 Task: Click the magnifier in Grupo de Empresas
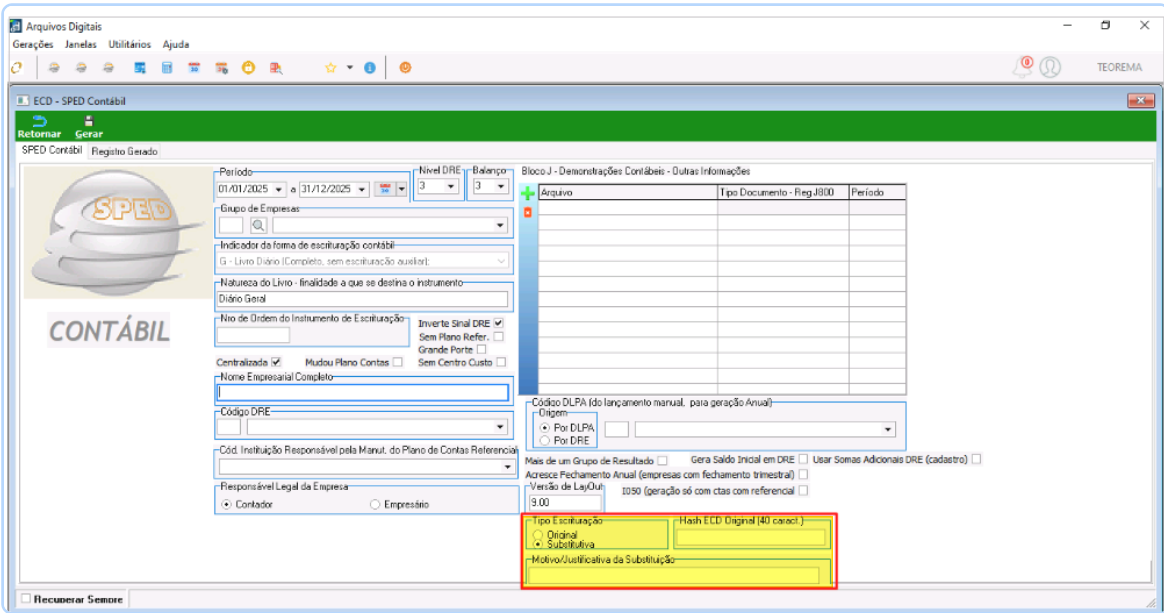[258, 225]
